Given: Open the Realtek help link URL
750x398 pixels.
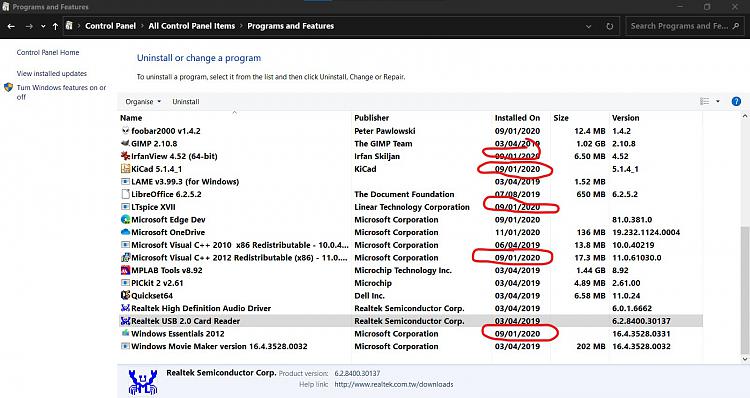Looking at the screenshot, I should point(394,384).
